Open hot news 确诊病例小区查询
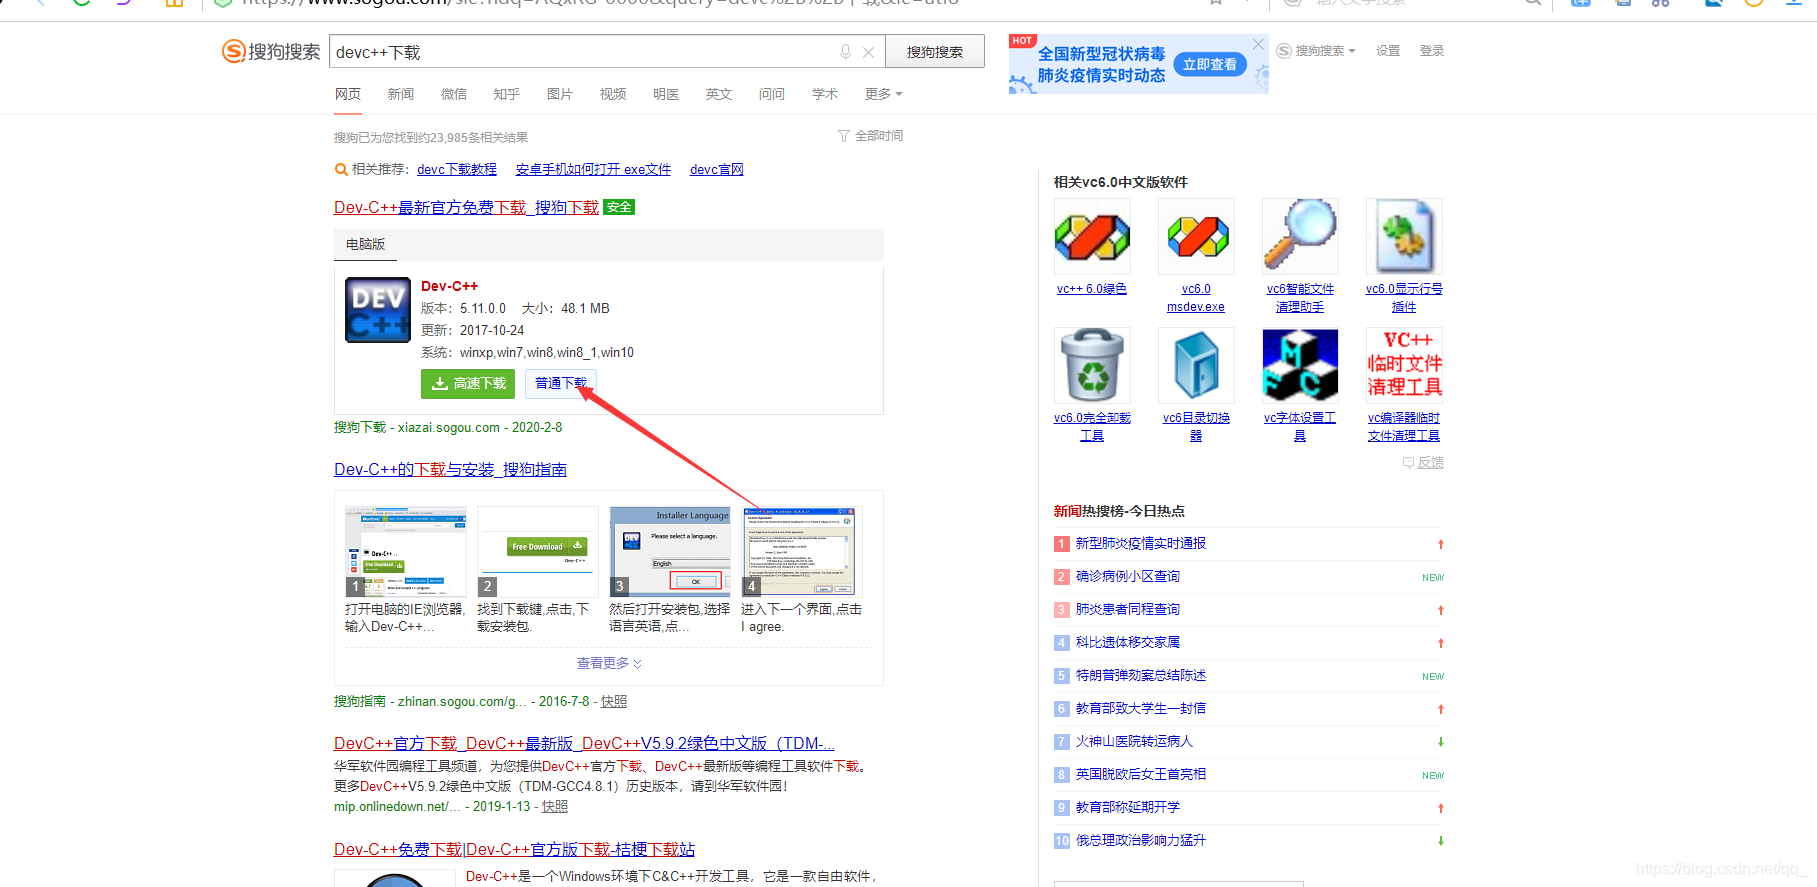 (x=1128, y=576)
